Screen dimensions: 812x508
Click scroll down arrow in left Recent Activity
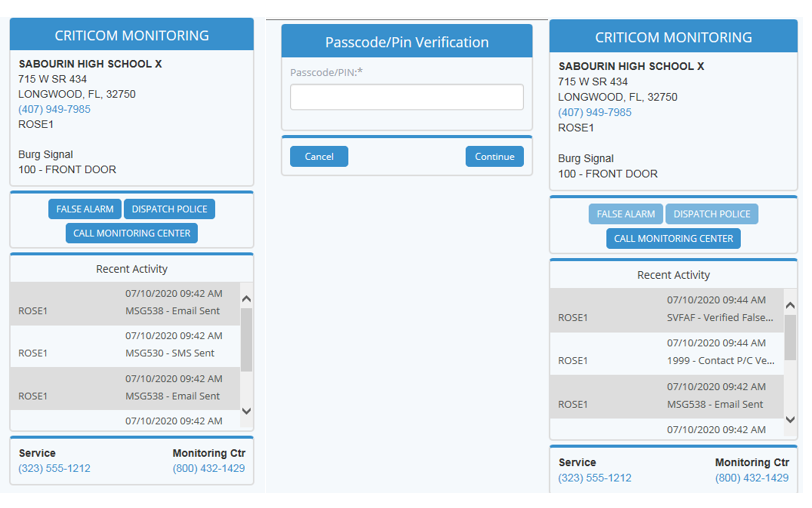point(246,411)
